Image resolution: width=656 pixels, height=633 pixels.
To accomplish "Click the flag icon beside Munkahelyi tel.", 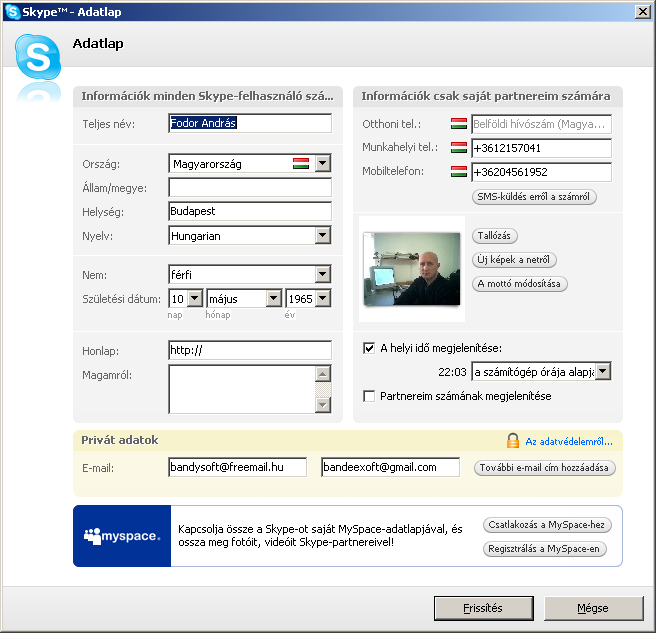I will [x=459, y=148].
